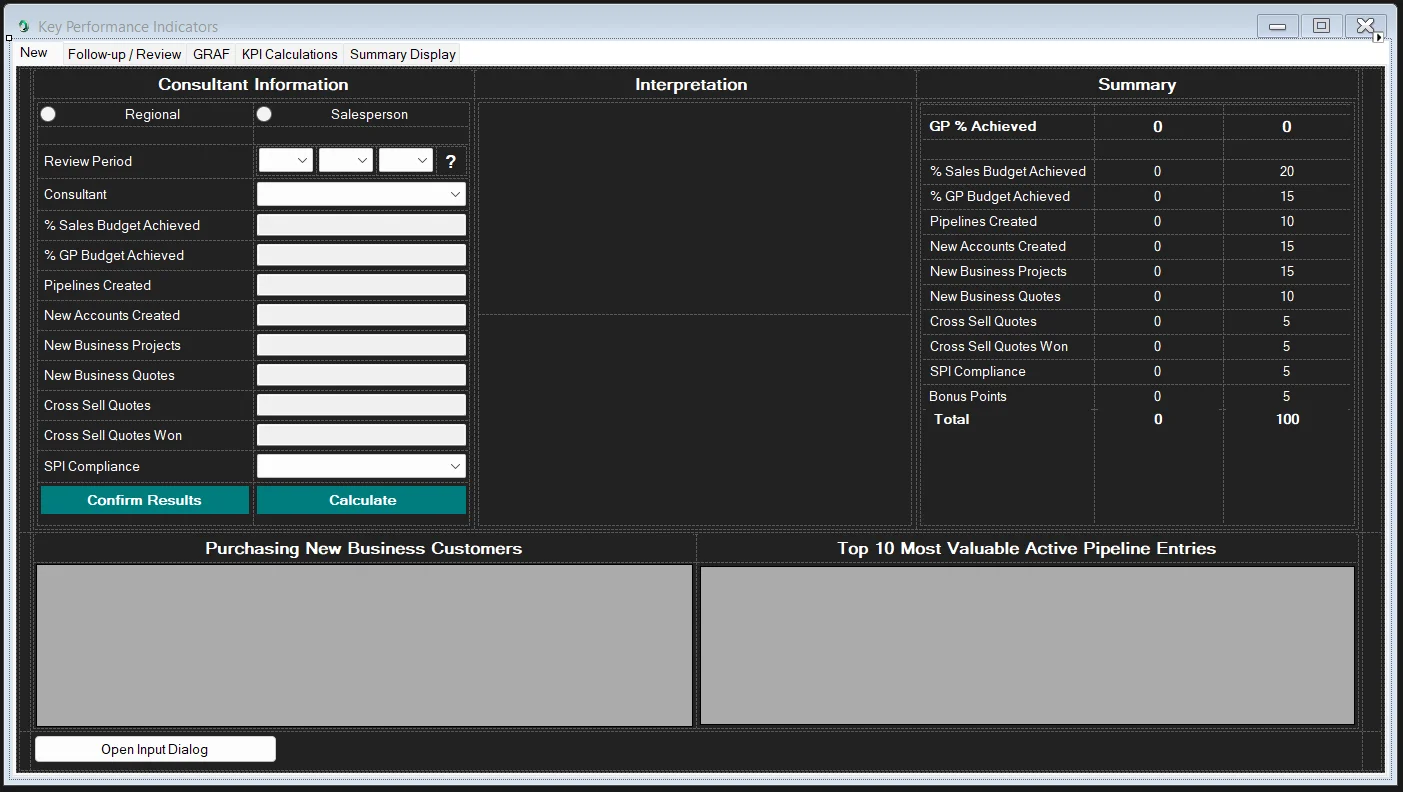This screenshot has width=1403, height=792.
Task: Open the third Review Period dropdown
Action: (x=406, y=161)
